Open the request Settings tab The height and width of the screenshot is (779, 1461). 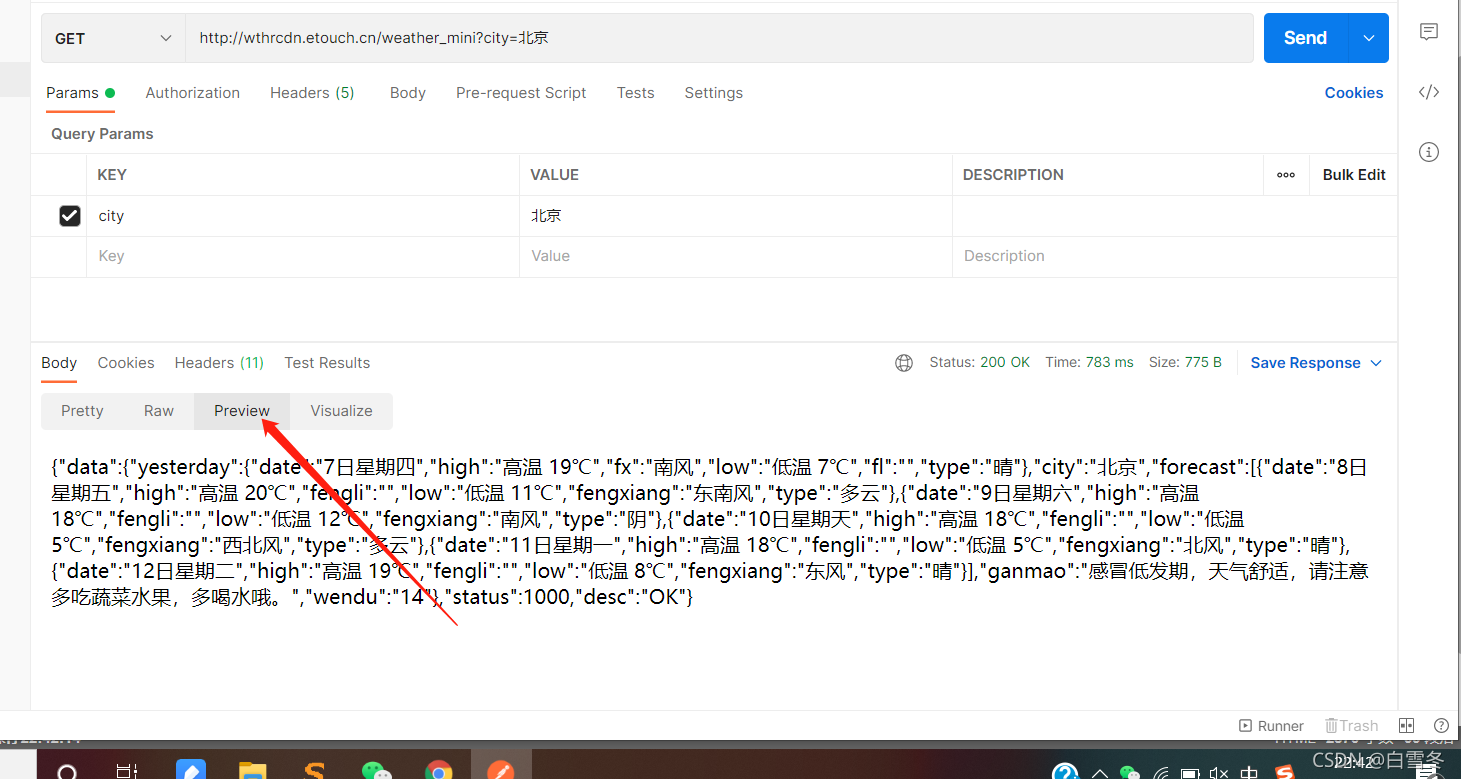713,93
